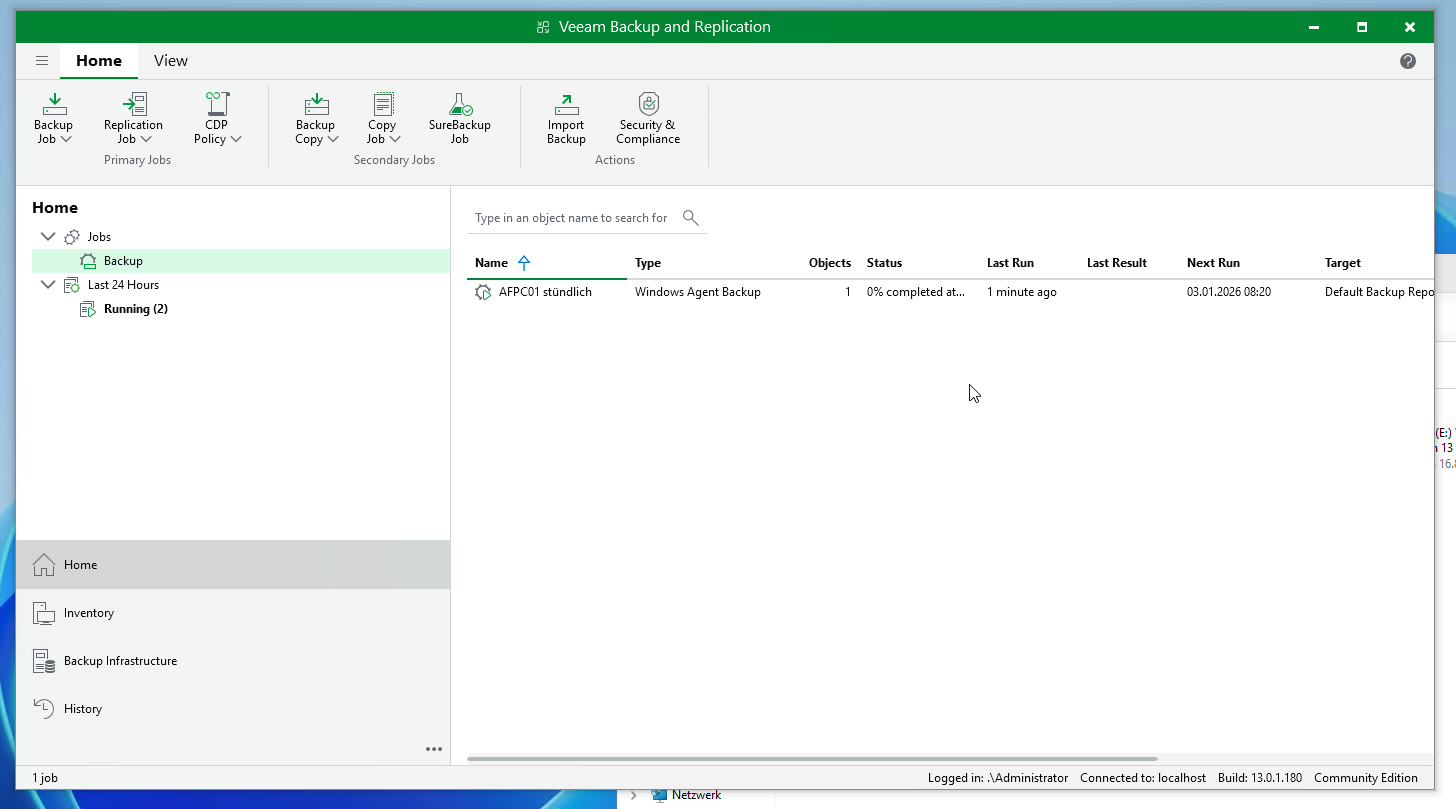This screenshot has width=1456, height=809.
Task: Click the Backup Copy ribbon icon
Action: [316, 105]
